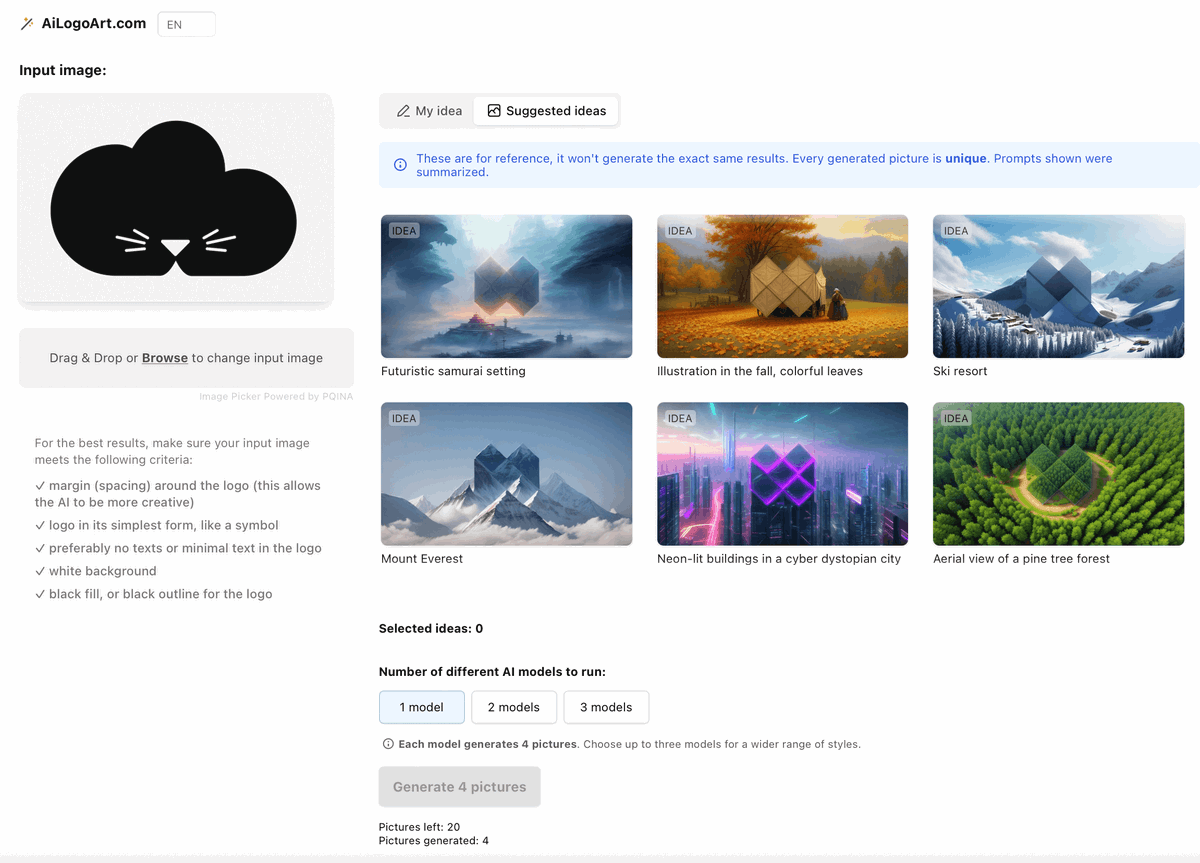Choose the 1 model option
Image resolution: width=1200 pixels, height=863 pixels.
click(422, 707)
